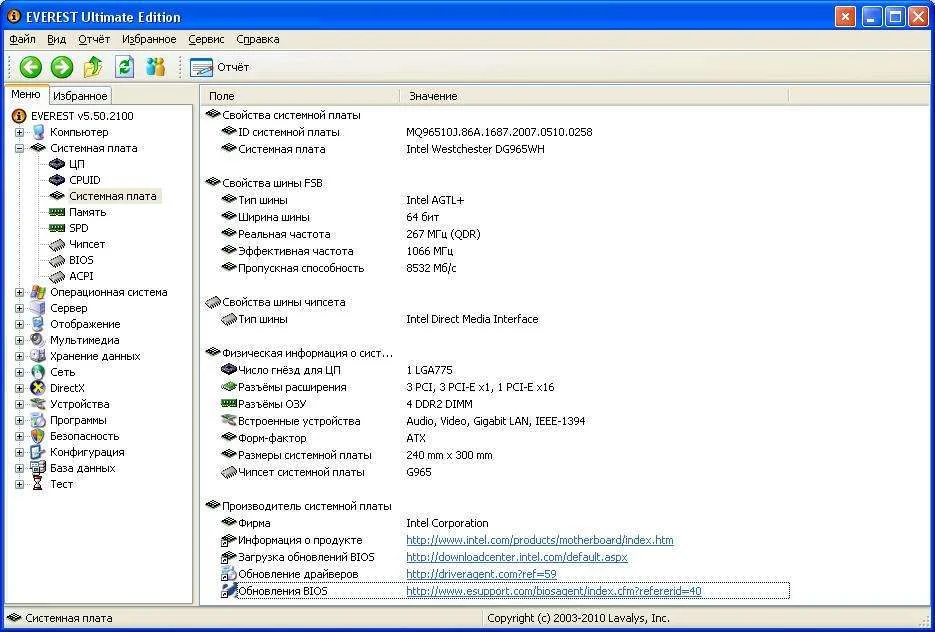Click the Компьютер icon in the tree
This screenshot has width=935, height=632.
pos(38,132)
